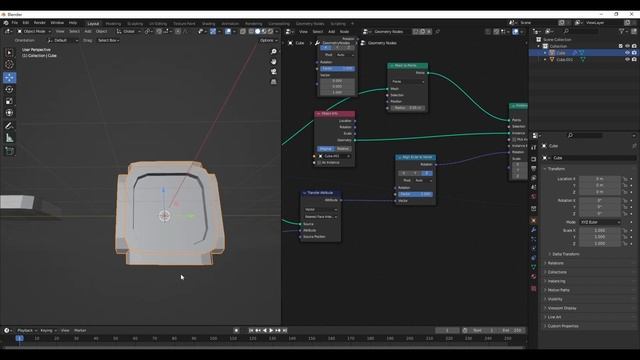Select Relative option in Object Info node
The width and height of the screenshot is (640, 360).
click(x=342, y=149)
